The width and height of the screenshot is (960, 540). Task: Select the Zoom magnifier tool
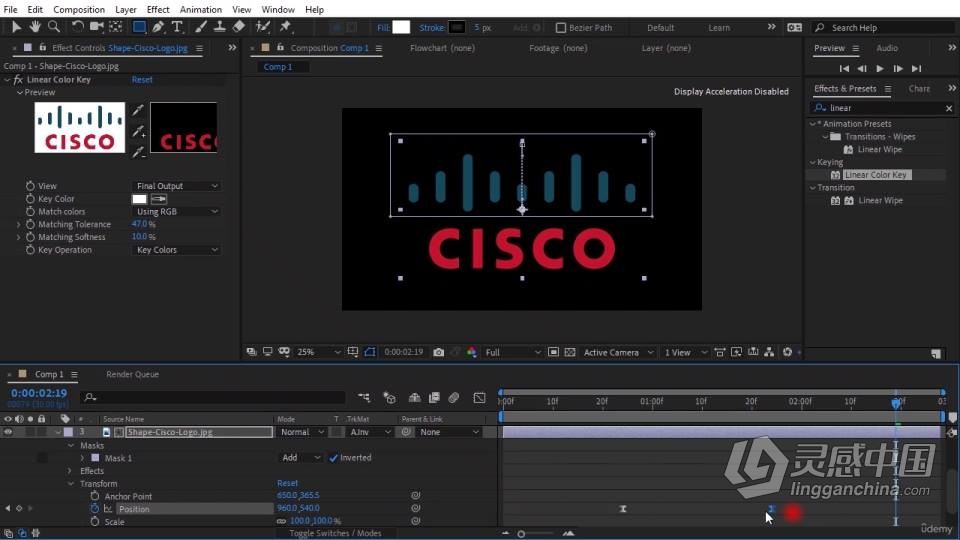(x=54, y=26)
